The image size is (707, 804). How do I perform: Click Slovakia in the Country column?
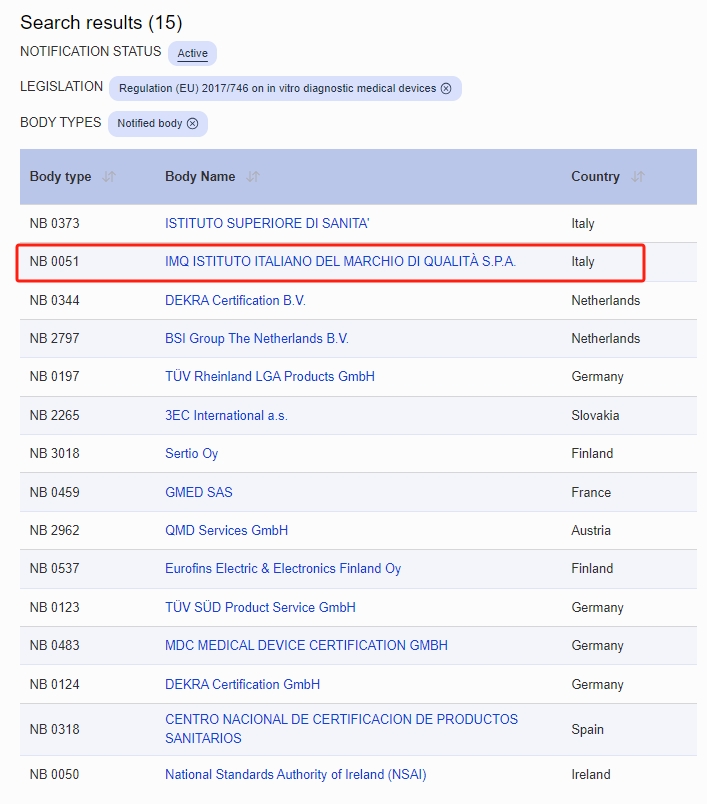595,415
